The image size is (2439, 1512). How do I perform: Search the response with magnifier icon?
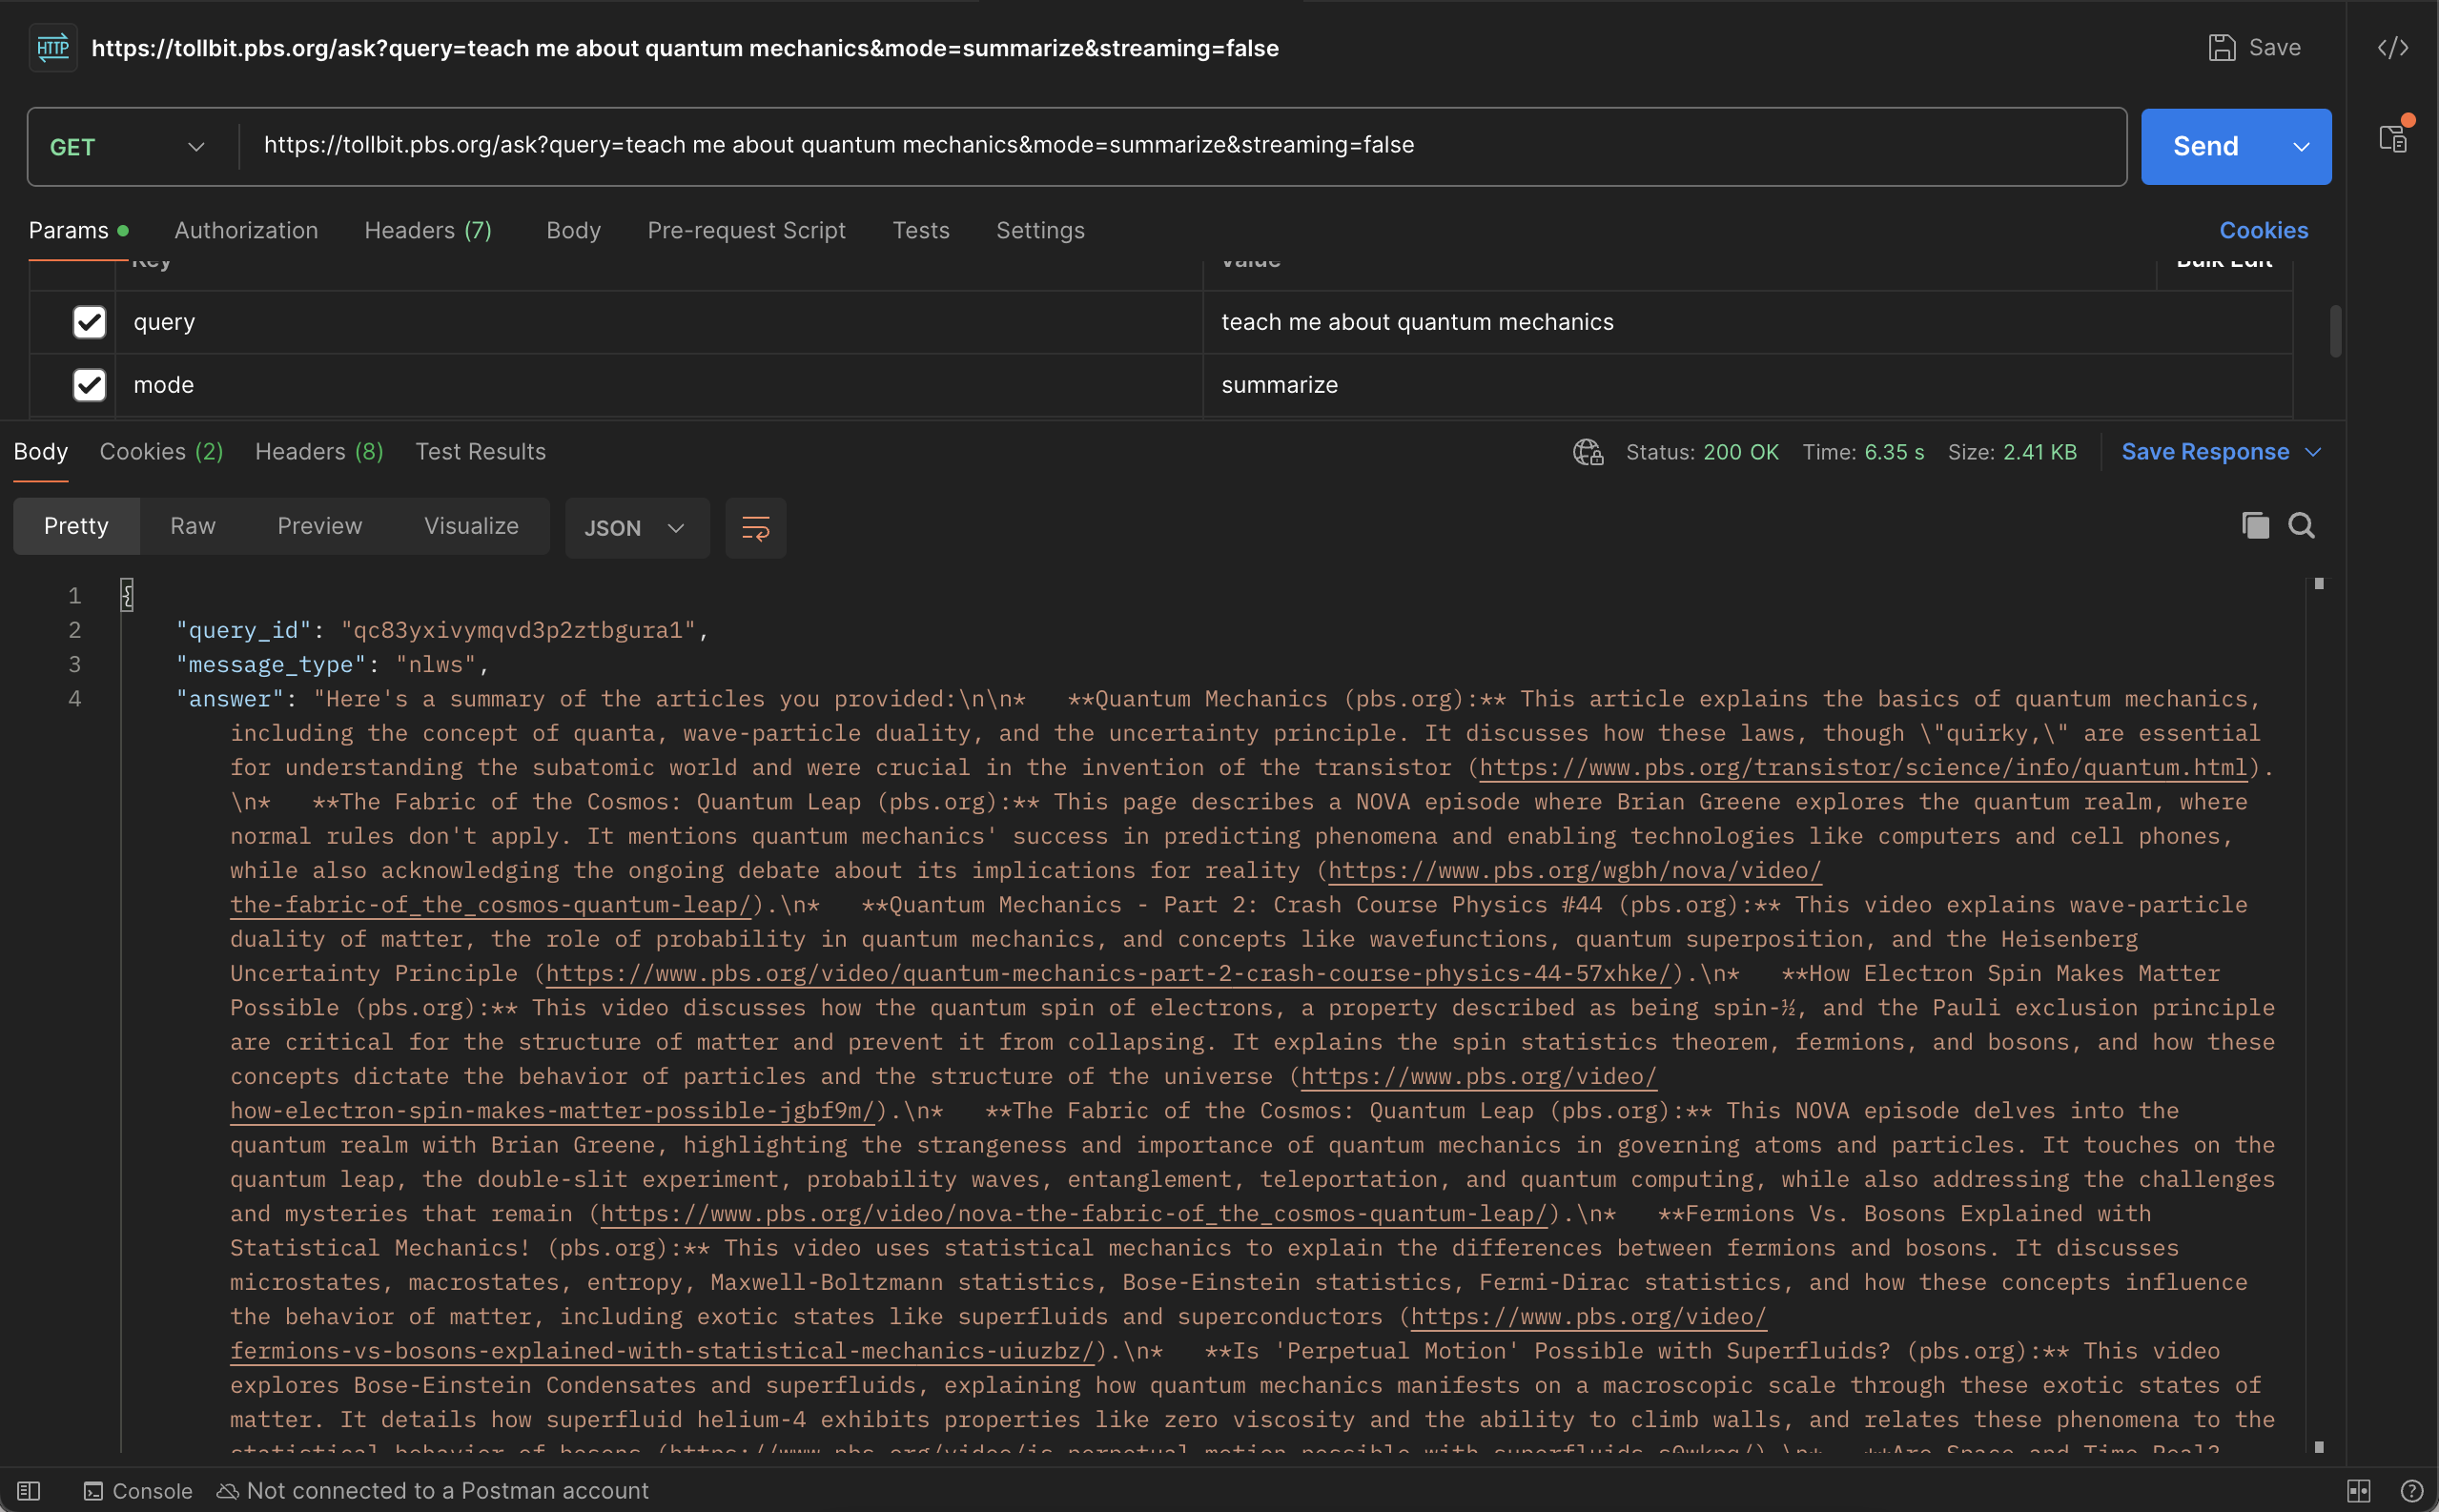[x=2301, y=526]
